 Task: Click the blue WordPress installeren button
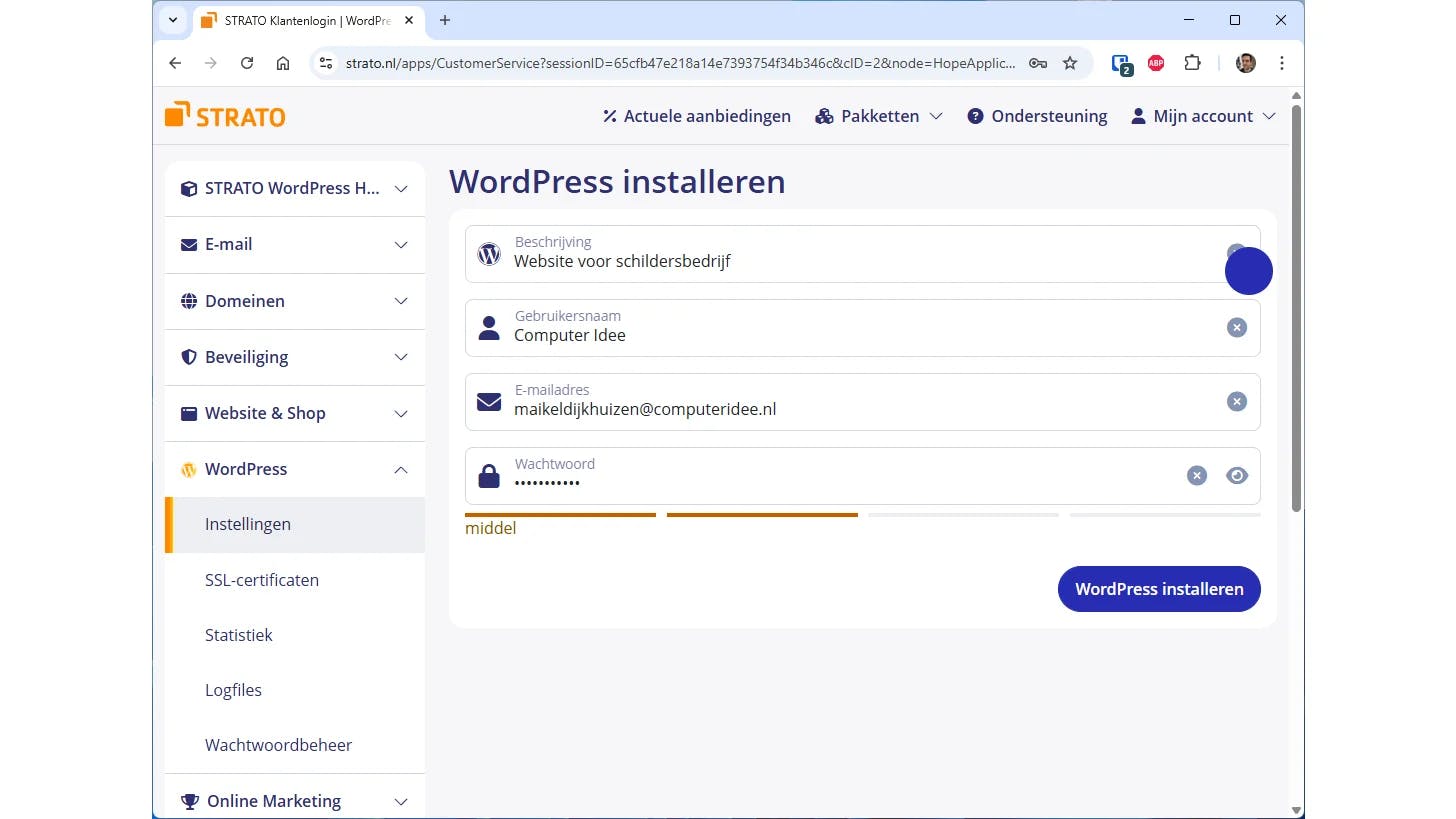1159,589
